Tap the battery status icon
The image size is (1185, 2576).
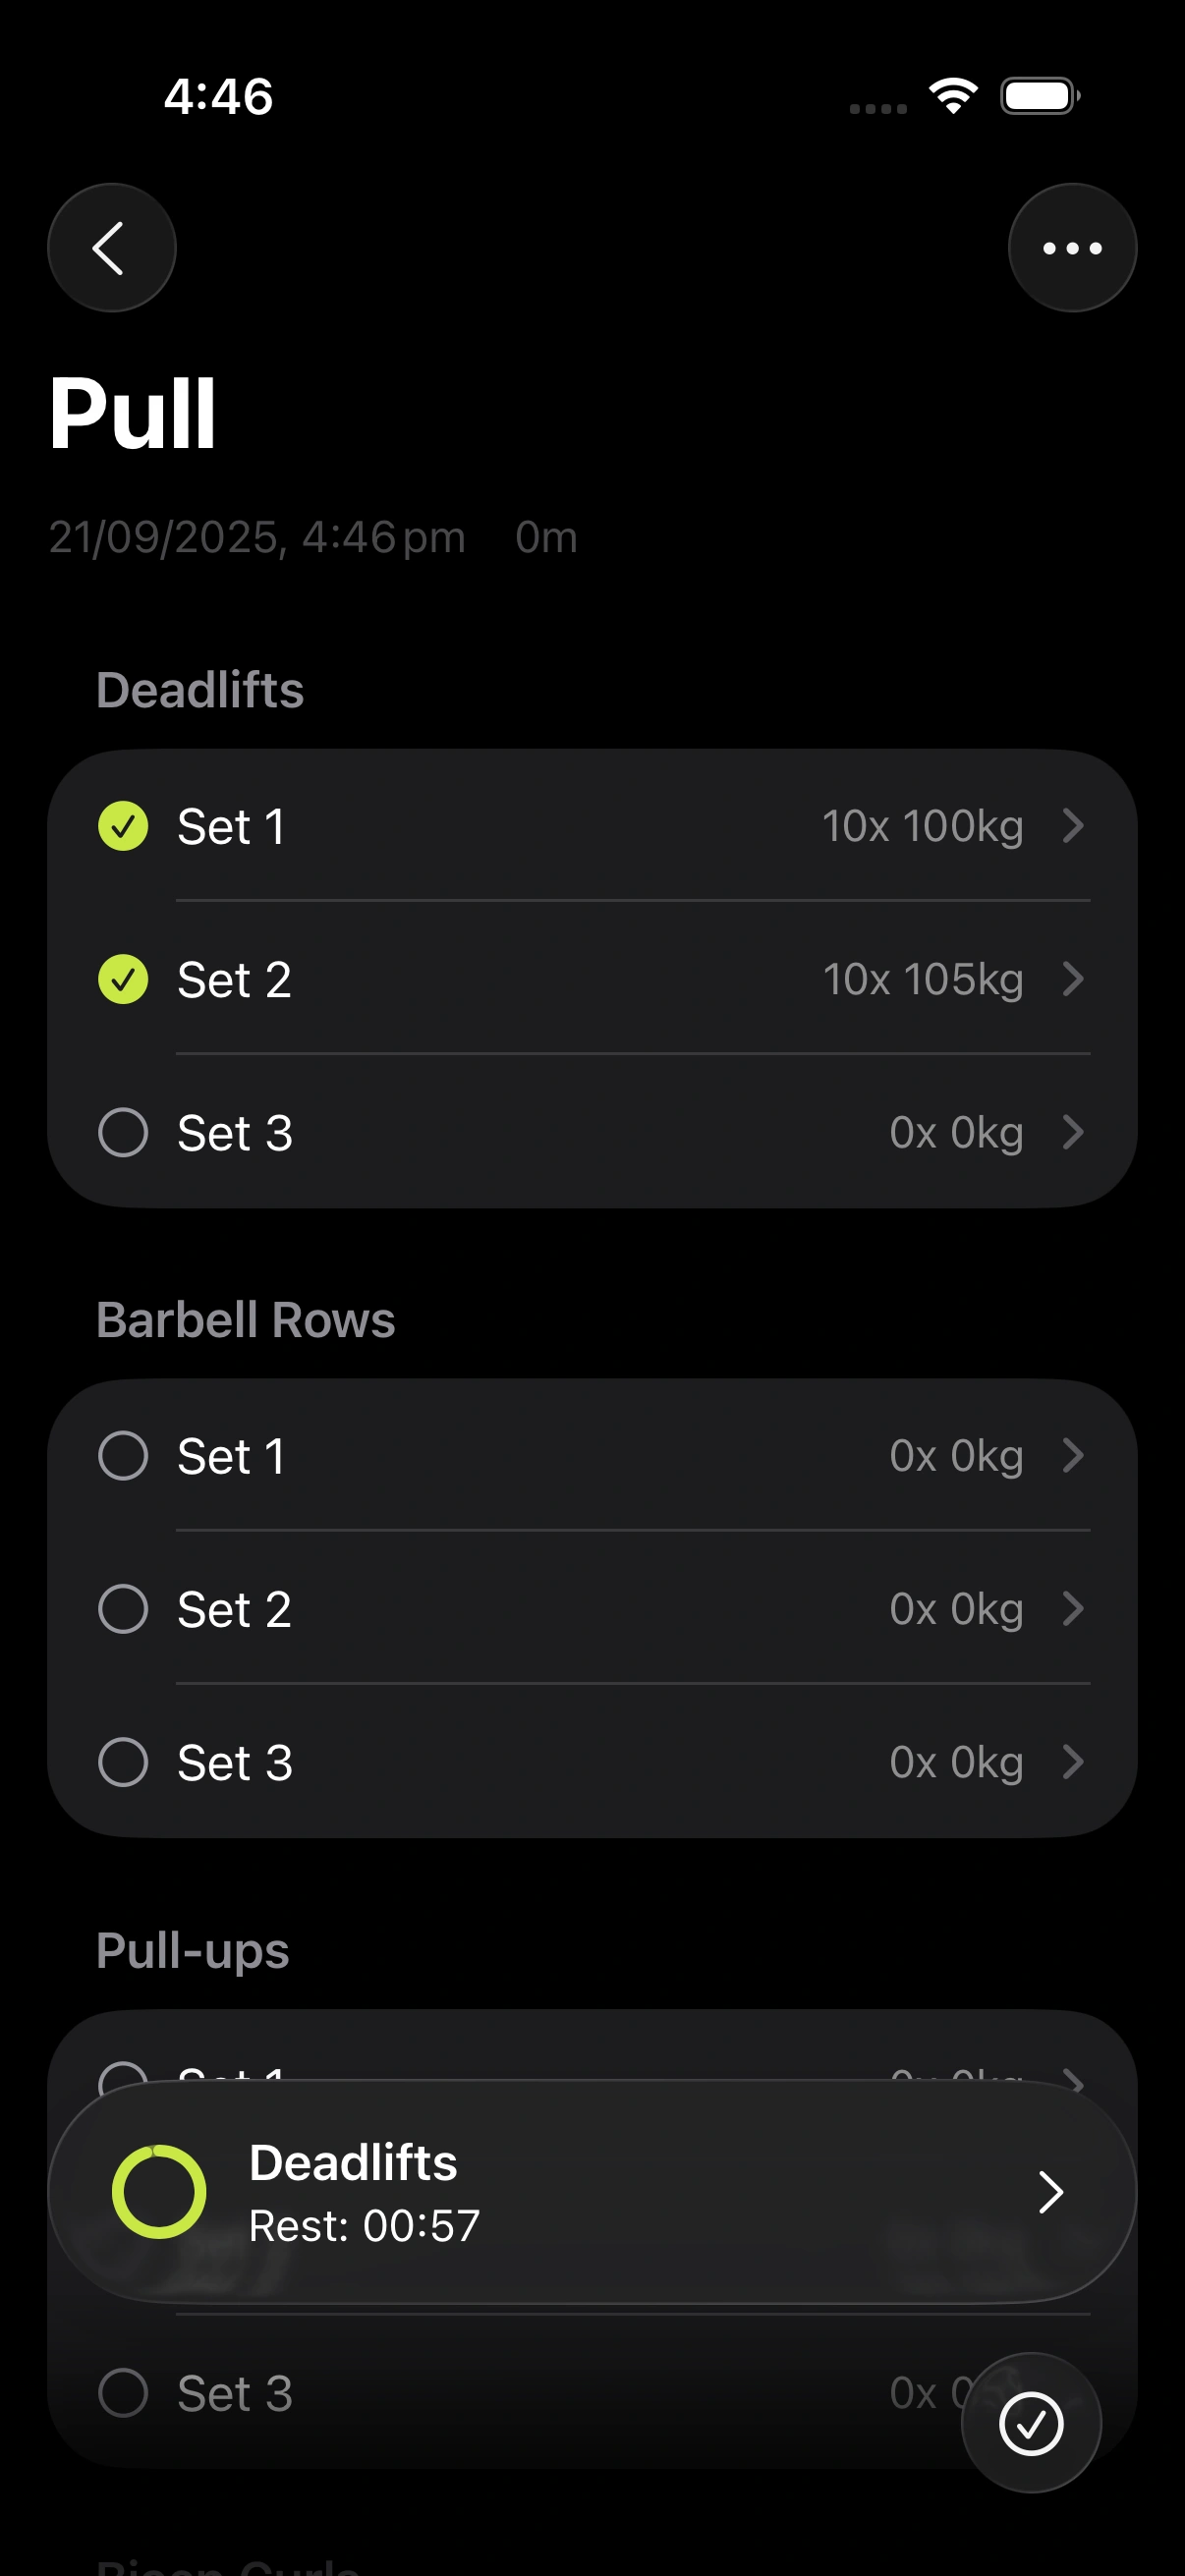coord(1039,96)
